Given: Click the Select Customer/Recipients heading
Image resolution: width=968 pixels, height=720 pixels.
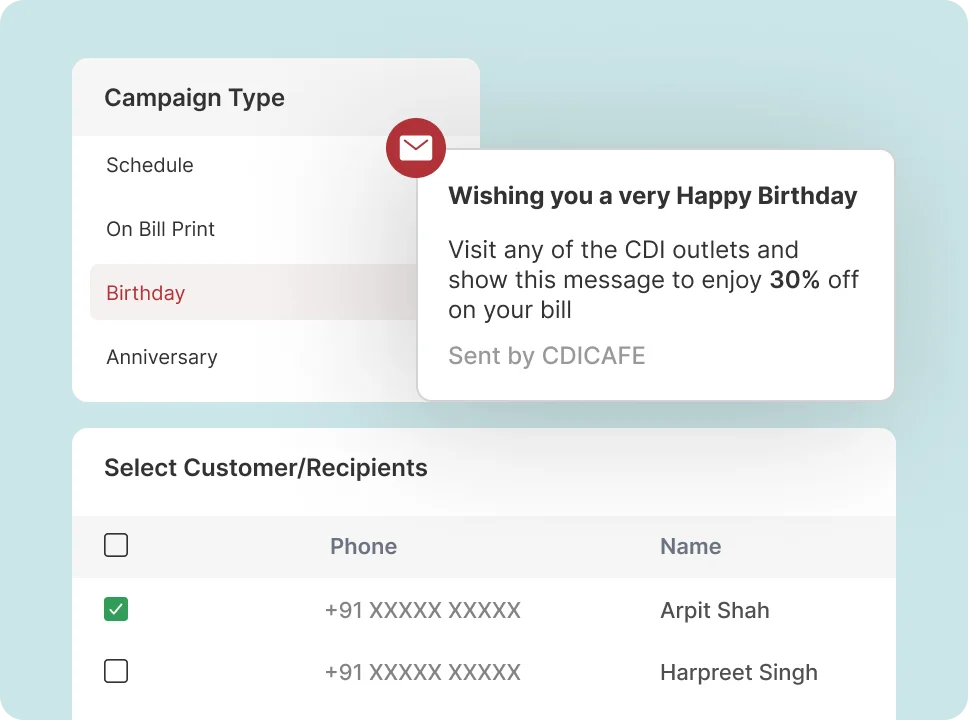Looking at the screenshot, I should tap(266, 468).
